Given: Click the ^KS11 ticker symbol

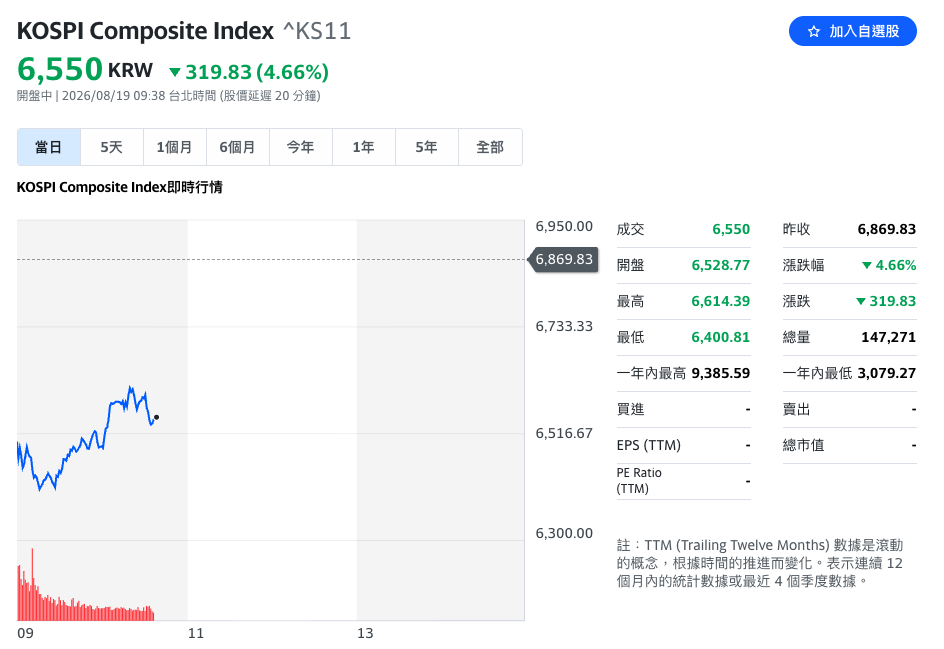Looking at the screenshot, I should point(317,31).
